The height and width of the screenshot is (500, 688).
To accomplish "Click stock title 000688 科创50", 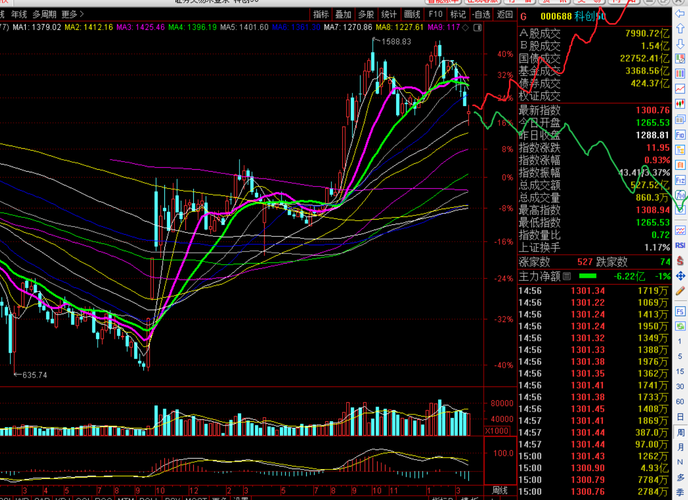I will (573, 17).
